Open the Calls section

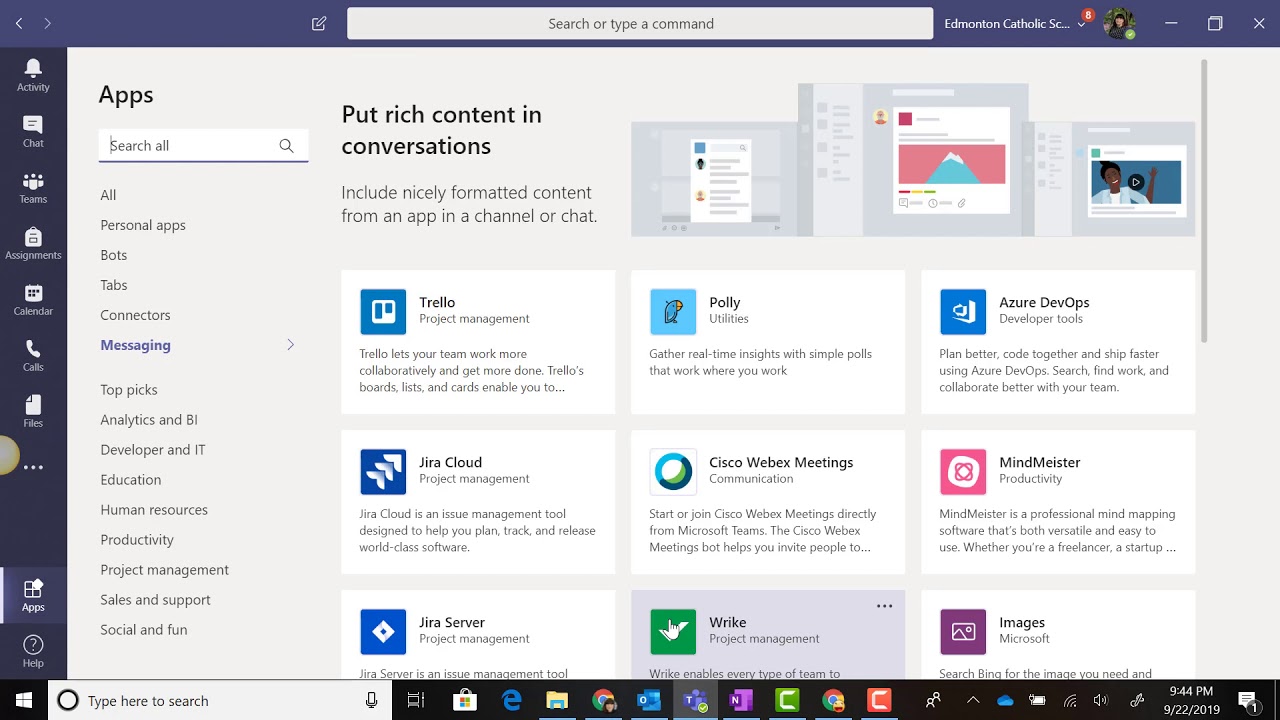click(33, 355)
